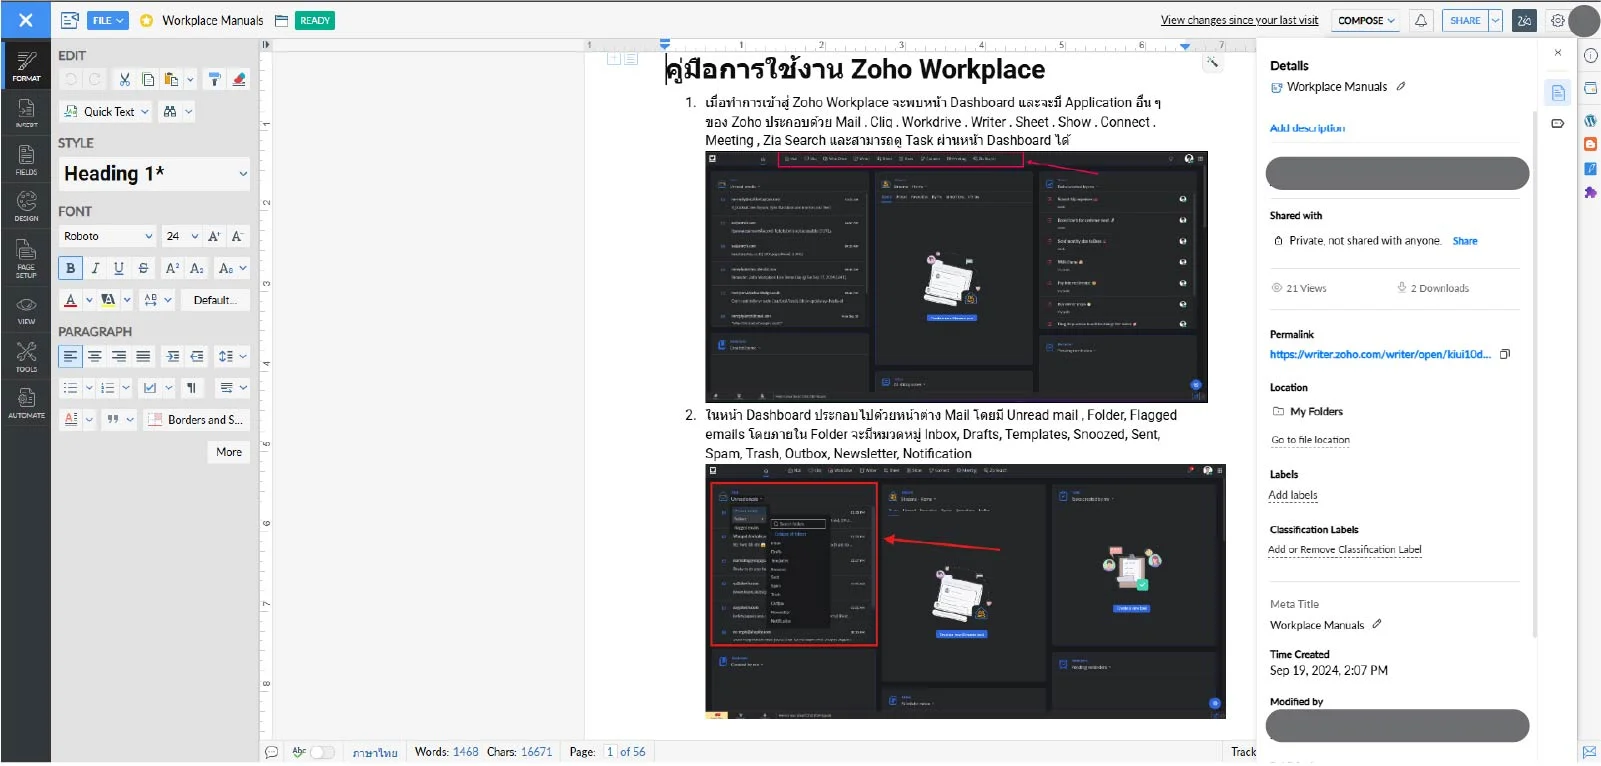Open the Automate sidebar panel
Screen dimensions: 1601x766
tap(26, 403)
